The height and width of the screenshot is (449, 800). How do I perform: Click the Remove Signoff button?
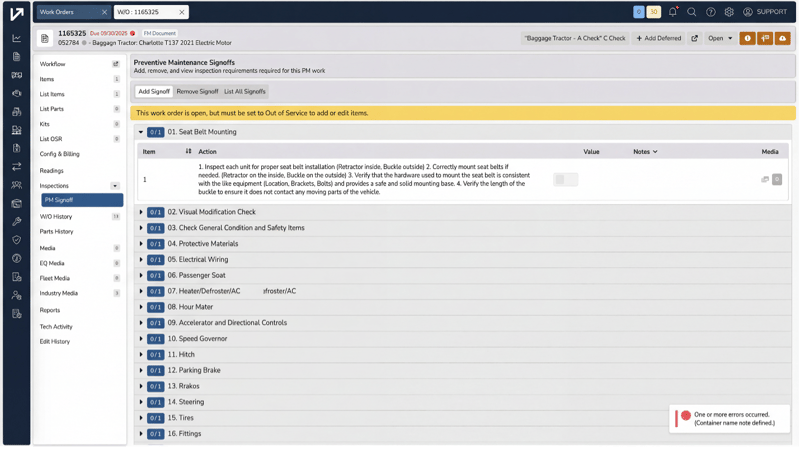point(197,91)
